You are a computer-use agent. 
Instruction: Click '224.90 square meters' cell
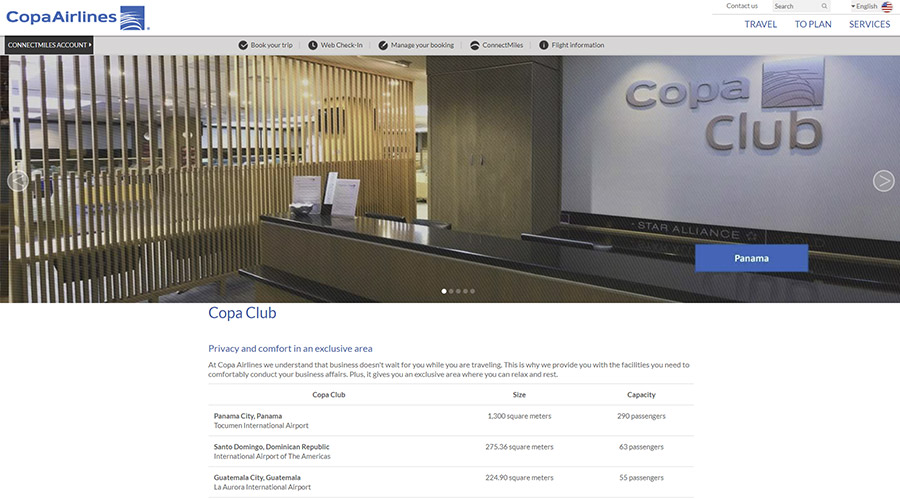(x=519, y=478)
